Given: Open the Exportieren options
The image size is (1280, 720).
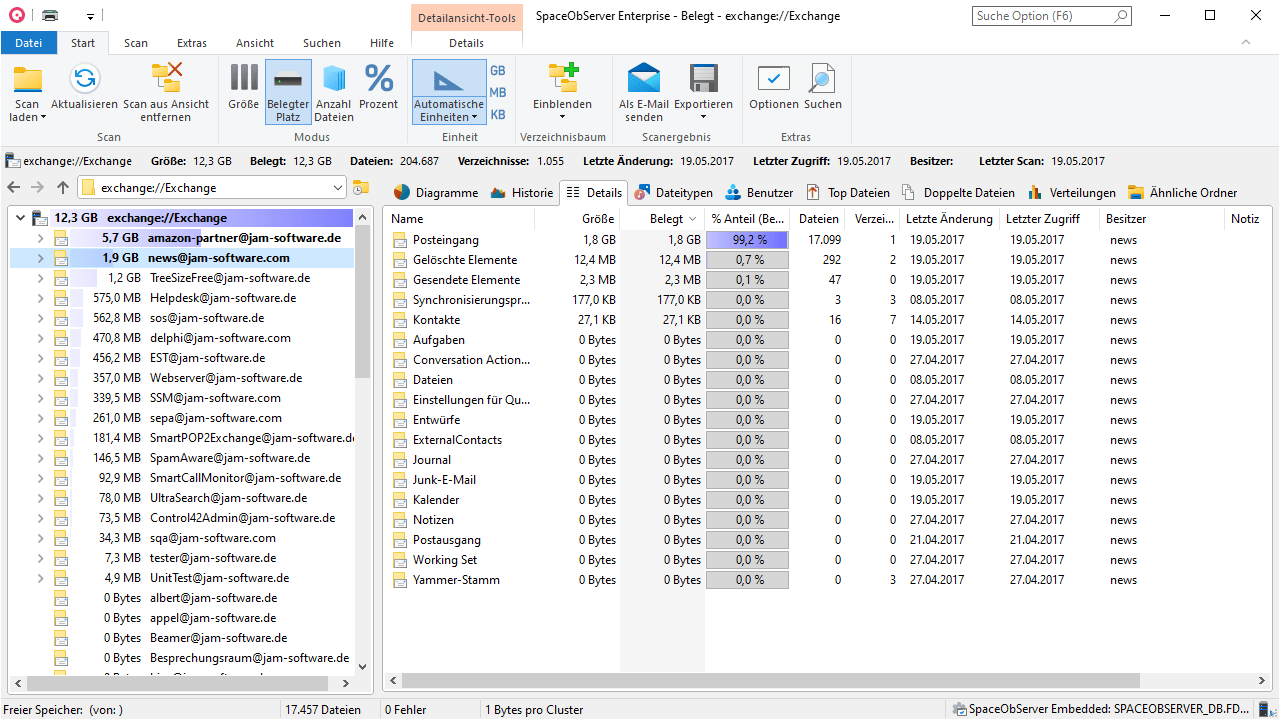Looking at the screenshot, I should coord(703,92).
